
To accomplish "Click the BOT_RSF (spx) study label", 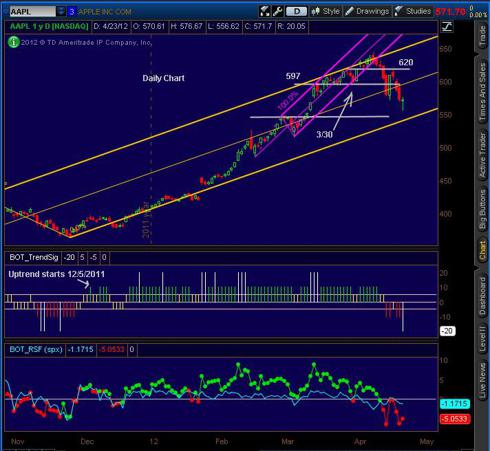I will (x=36, y=349).
